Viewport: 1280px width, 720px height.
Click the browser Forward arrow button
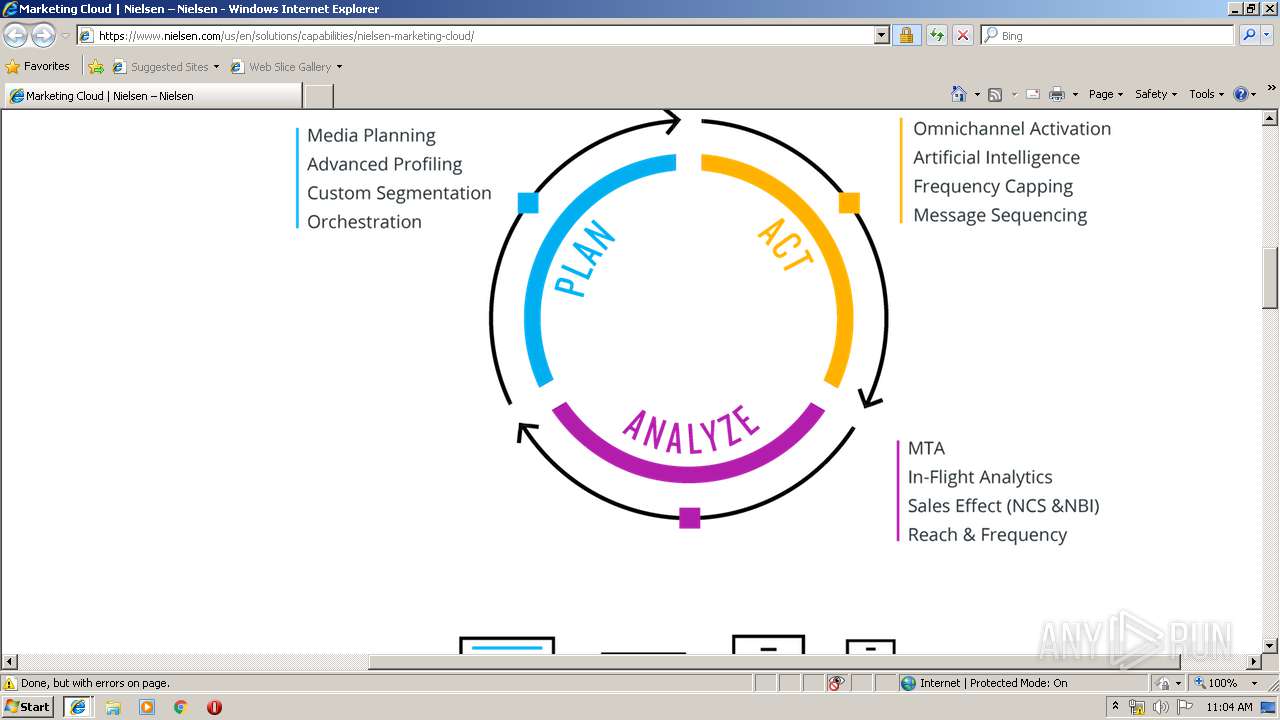point(43,36)
